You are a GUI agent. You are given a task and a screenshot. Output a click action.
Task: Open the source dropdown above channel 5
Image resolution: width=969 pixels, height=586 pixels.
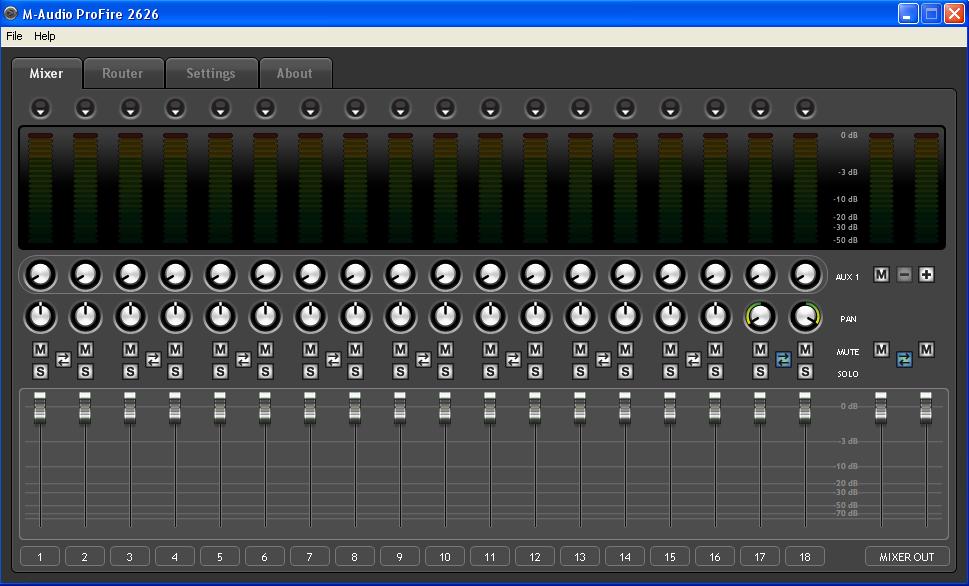click(220, 108)
